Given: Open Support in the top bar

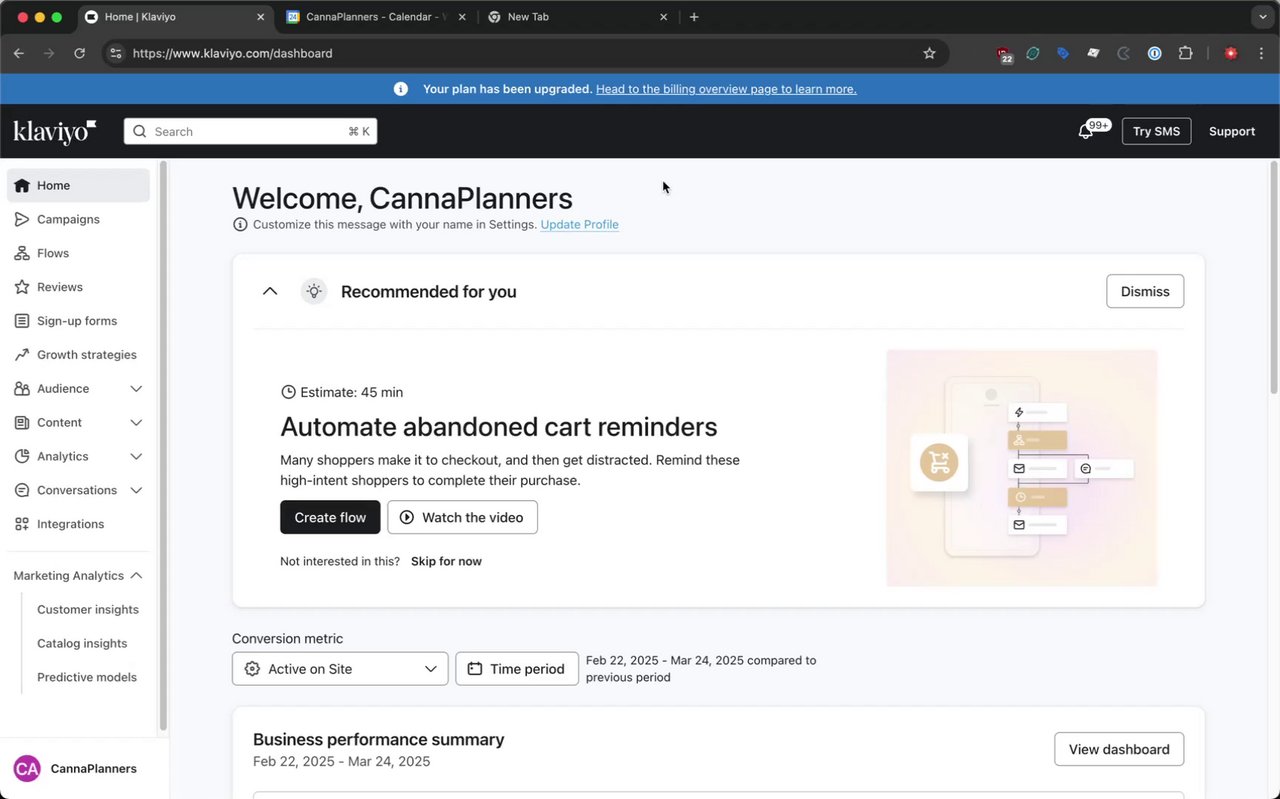Looking at the screenshot, I should click(x=1232, y=131).
